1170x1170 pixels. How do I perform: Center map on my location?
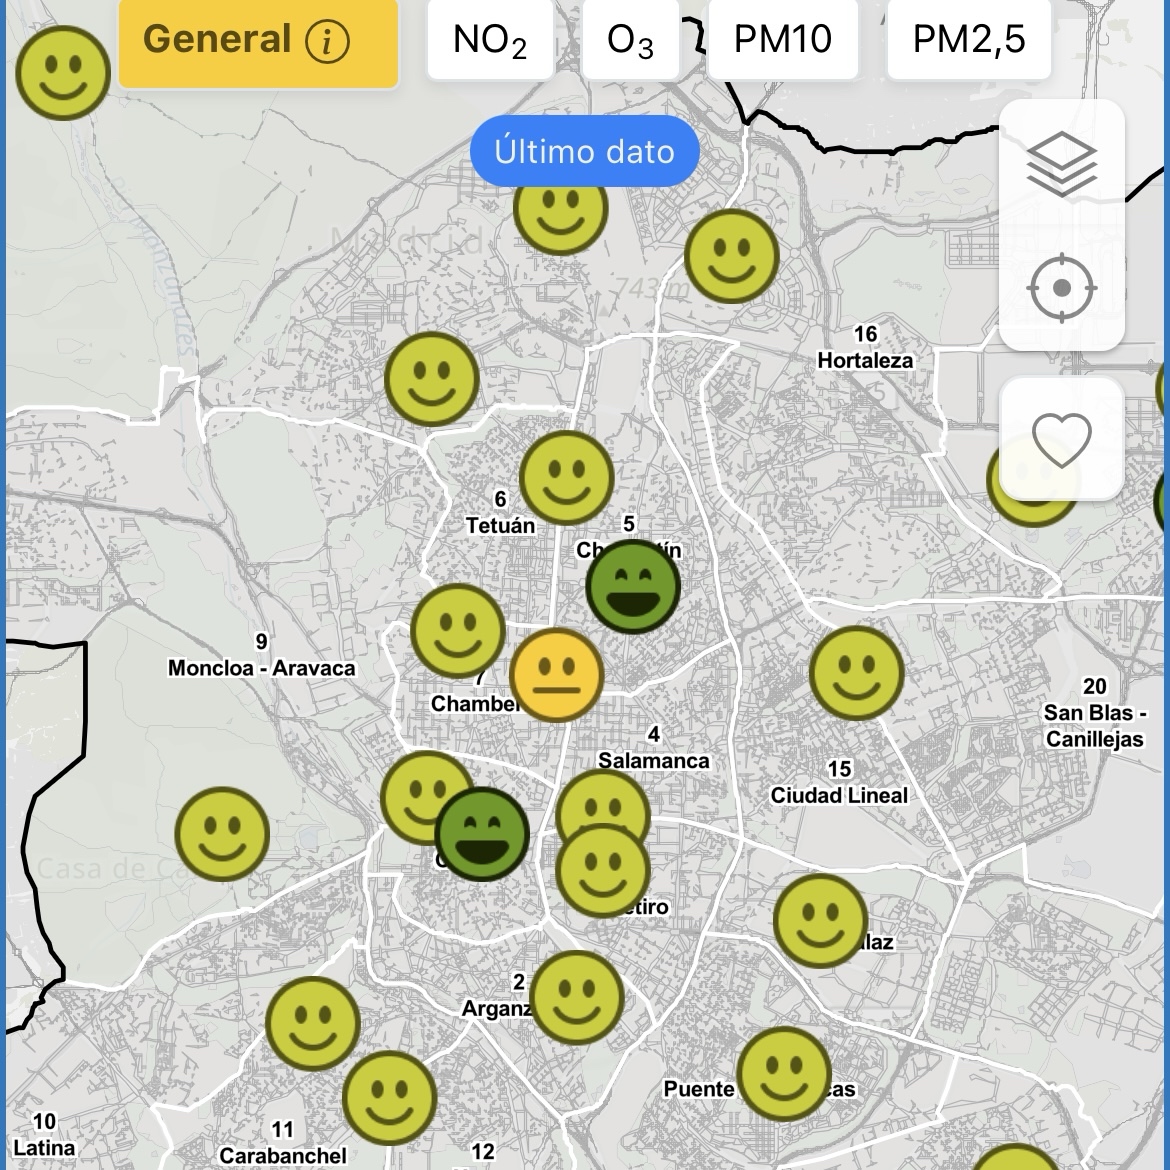click(x=1061, y=289)
